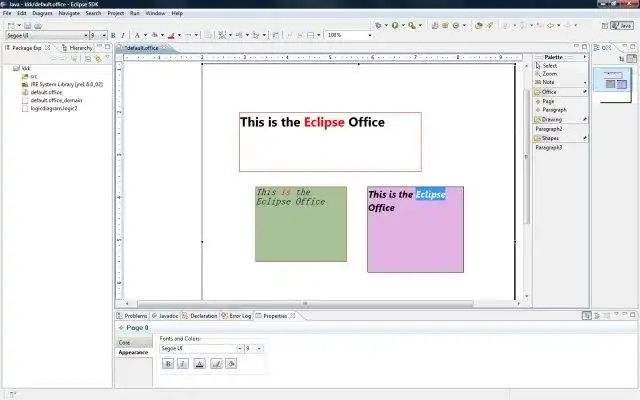Screen dimensions: 640x400
Task: Switch to the Problems tab
Action: (131, 316)
